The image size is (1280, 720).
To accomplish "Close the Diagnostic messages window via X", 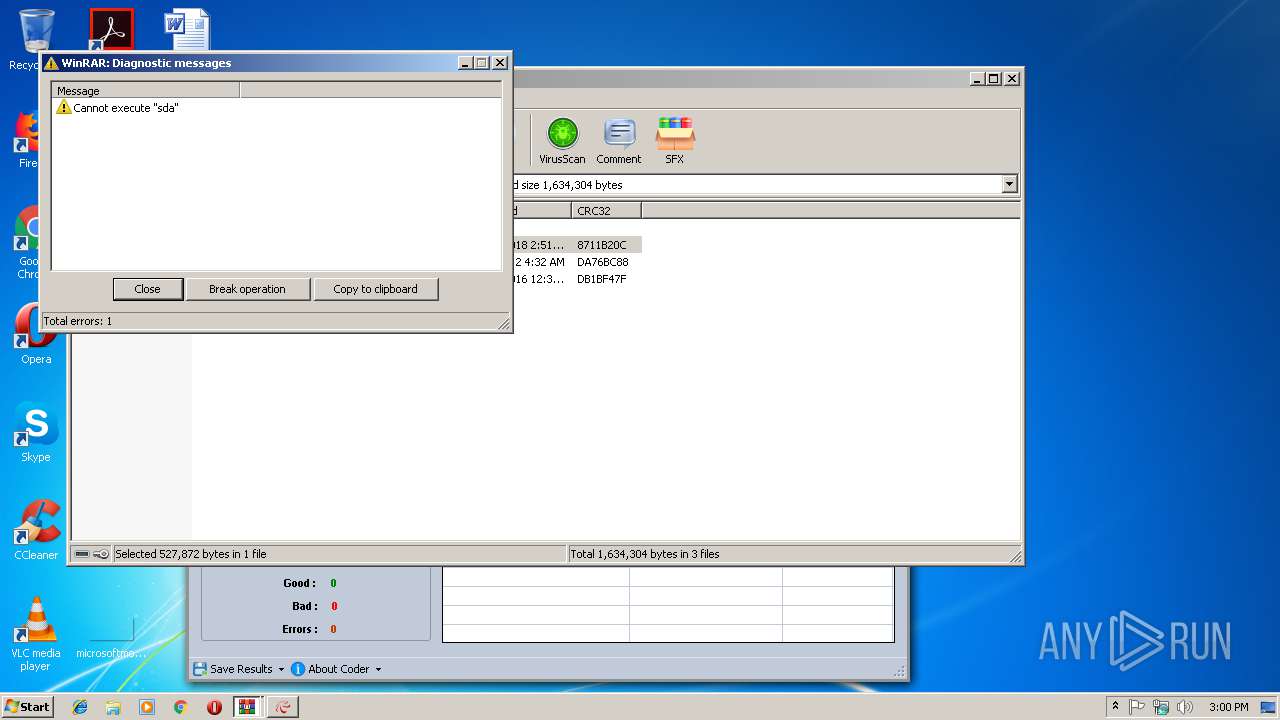I will [500, 62].
